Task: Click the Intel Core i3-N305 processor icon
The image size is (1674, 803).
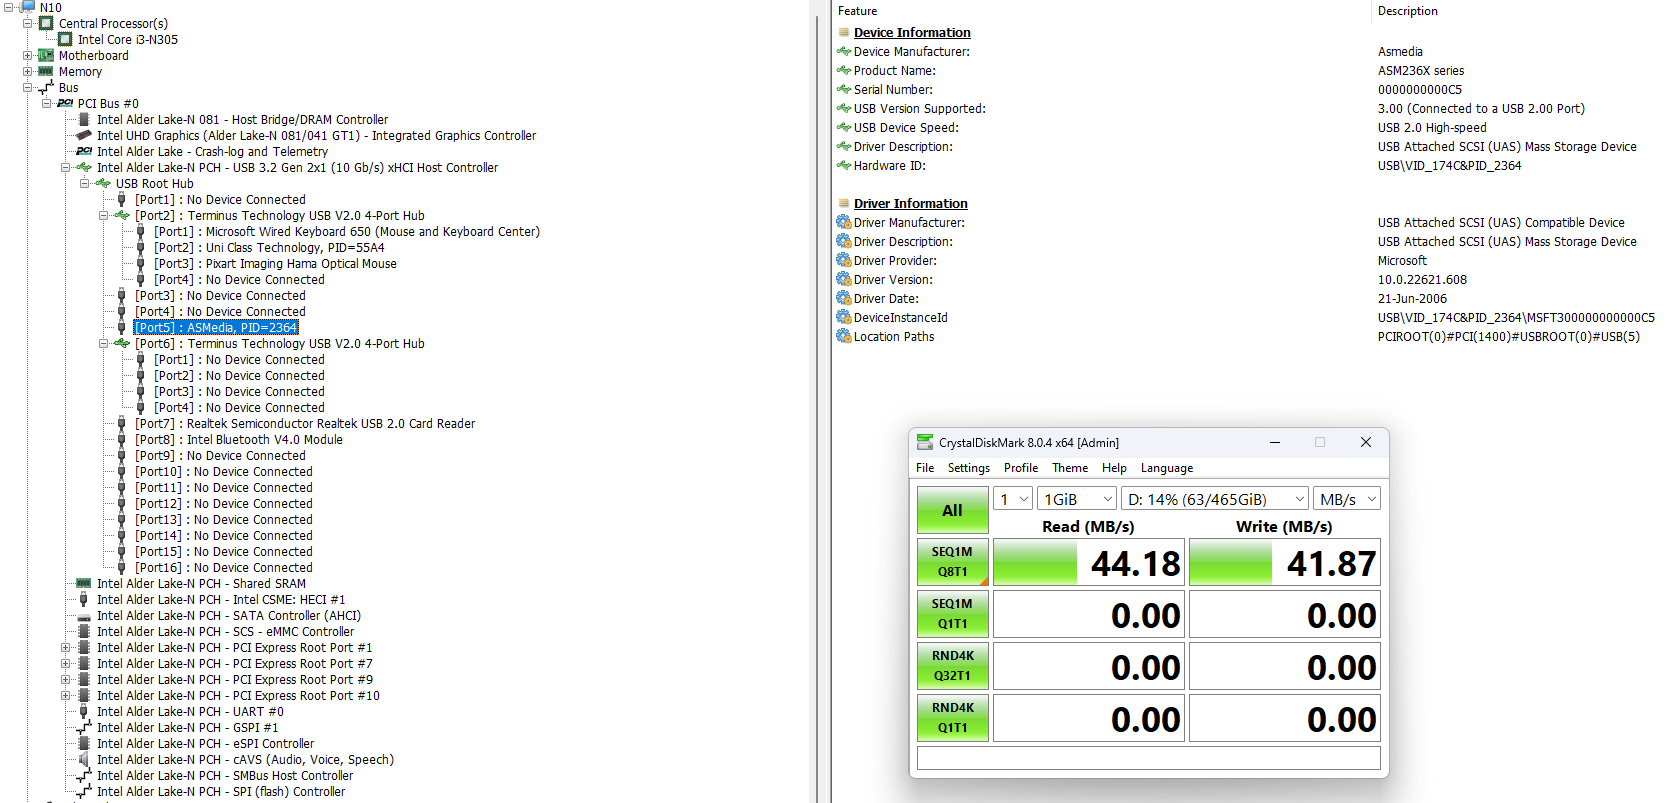Action: [x=65, y=40]
